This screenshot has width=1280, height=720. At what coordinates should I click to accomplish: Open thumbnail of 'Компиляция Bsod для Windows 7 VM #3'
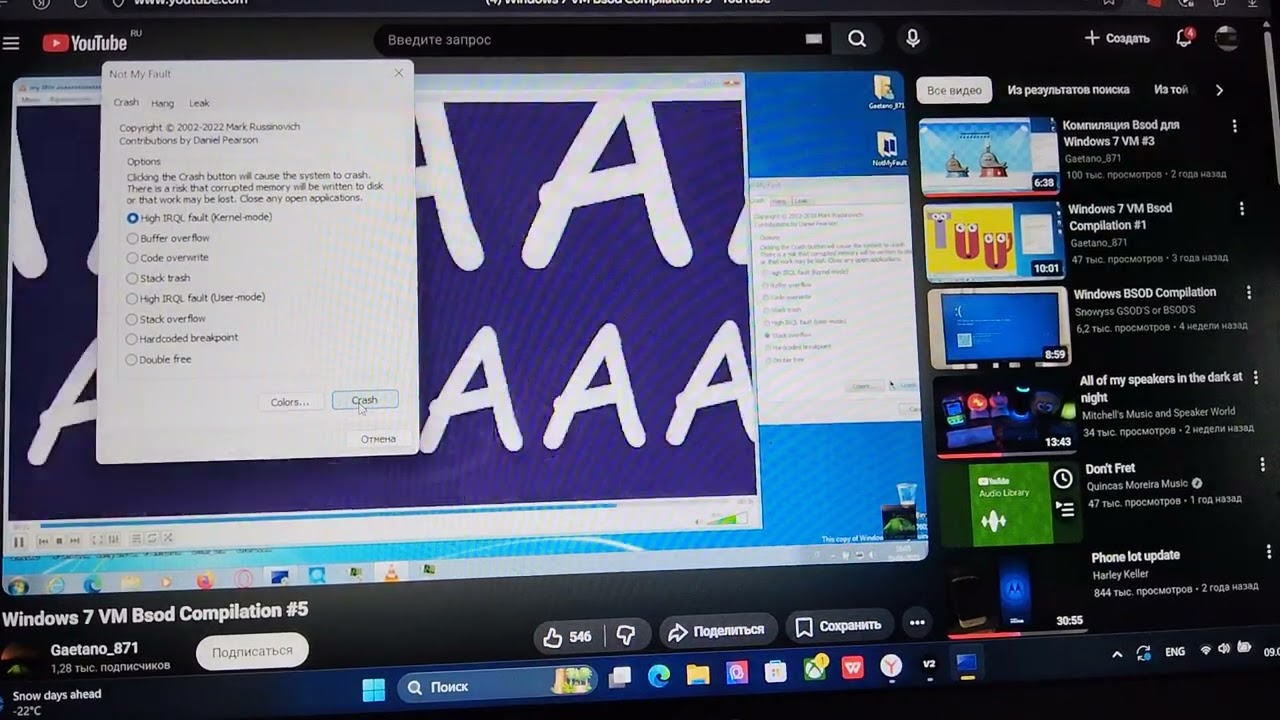pyautogui.click(x=988, y=155)
